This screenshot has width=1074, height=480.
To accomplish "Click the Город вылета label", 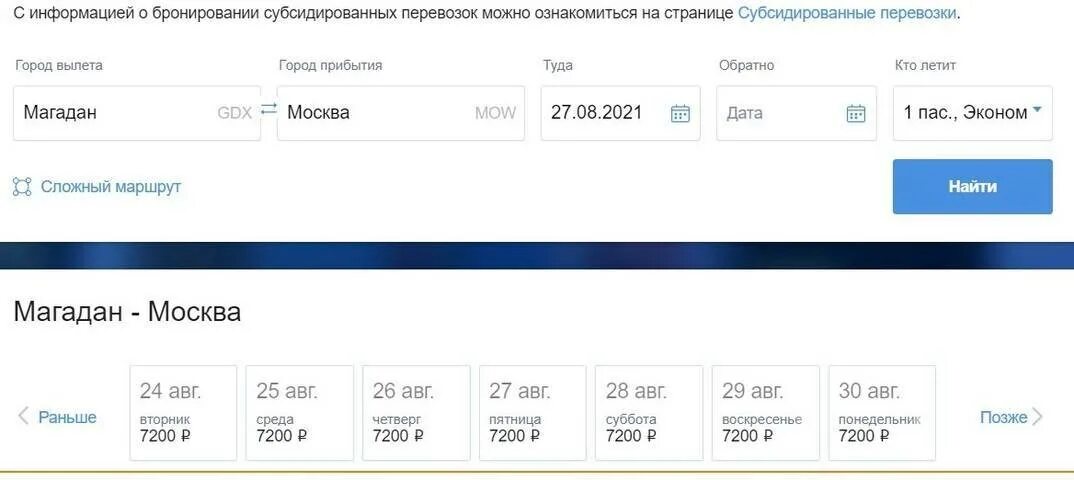I will pos(59,66).
